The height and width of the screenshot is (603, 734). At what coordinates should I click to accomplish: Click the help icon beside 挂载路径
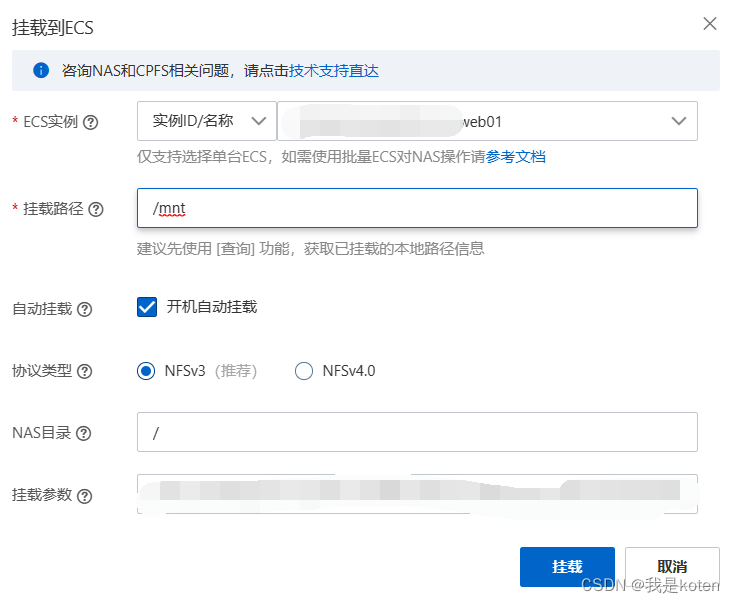(x=96, y=210)
